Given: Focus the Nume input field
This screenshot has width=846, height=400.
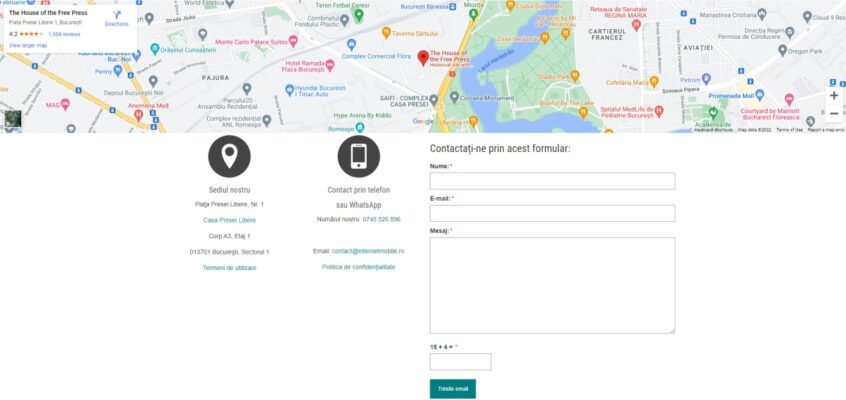Looking at the screenshot, I should (x=552, y=181).
